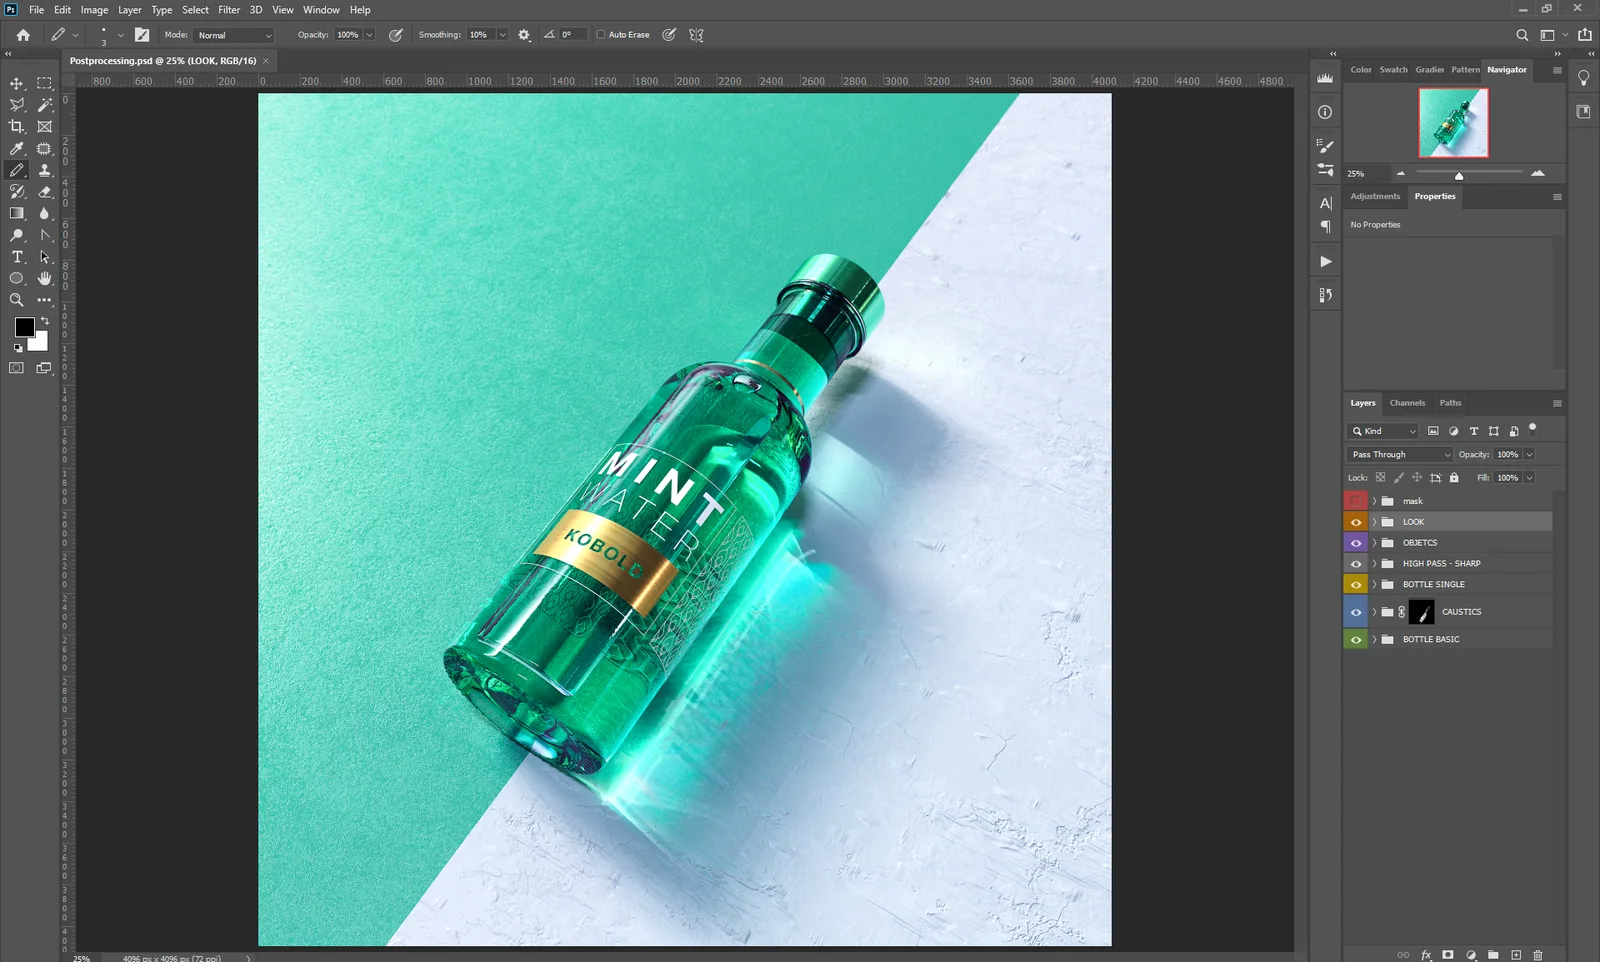Open the brush Mode dropdown

(x=233, y=34)
